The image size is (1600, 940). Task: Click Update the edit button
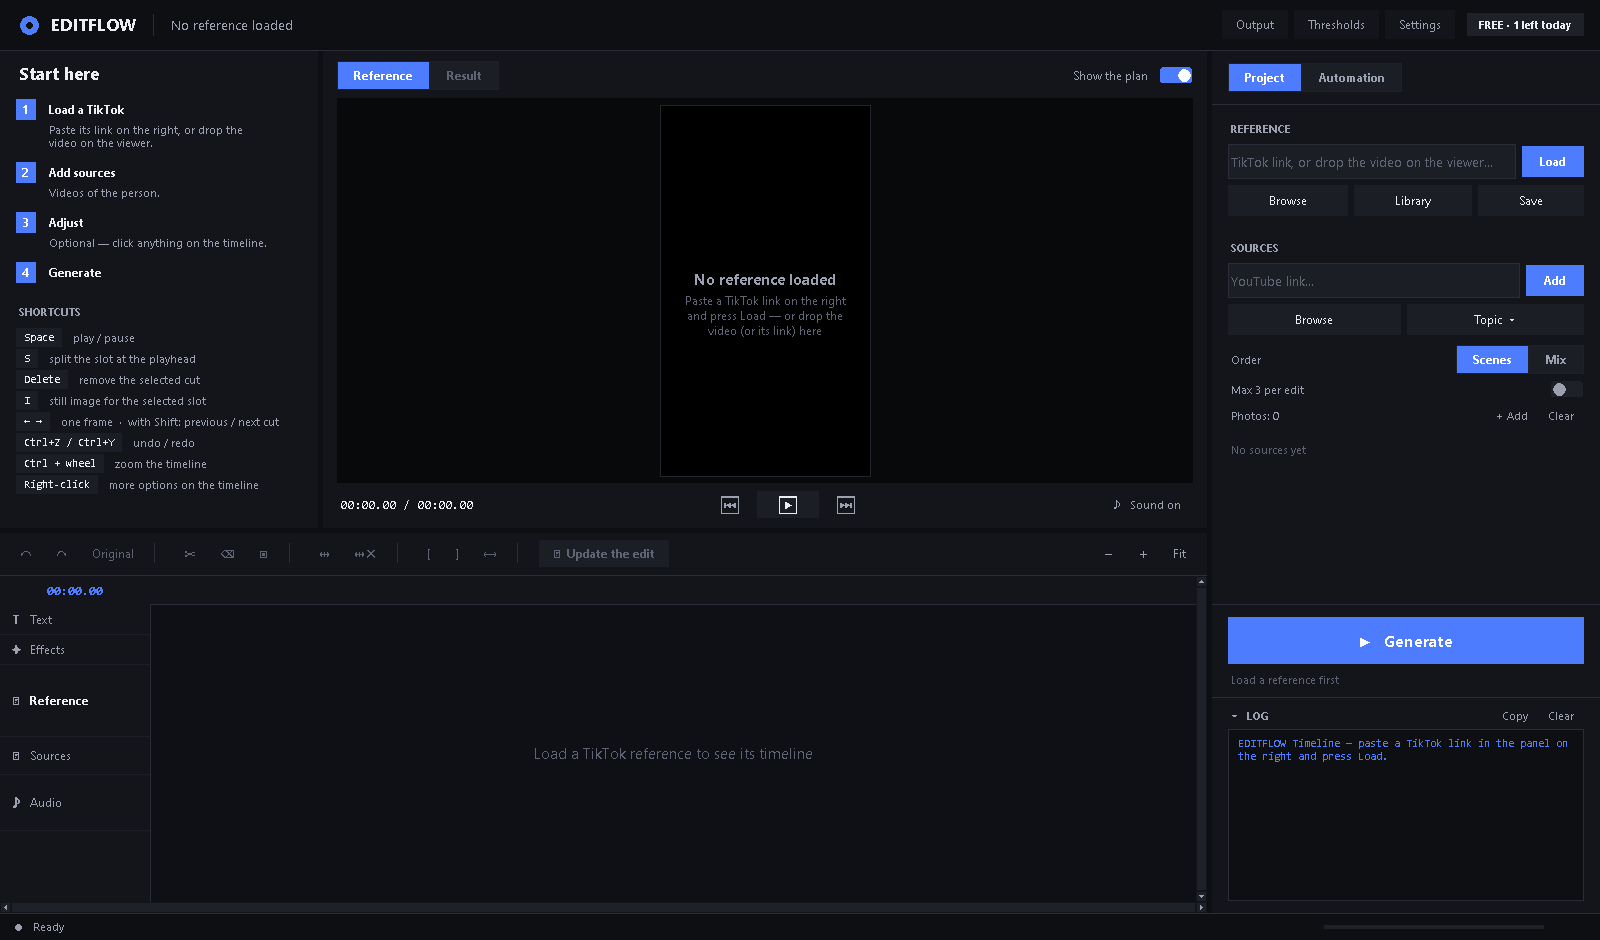[x=604, y=554]
